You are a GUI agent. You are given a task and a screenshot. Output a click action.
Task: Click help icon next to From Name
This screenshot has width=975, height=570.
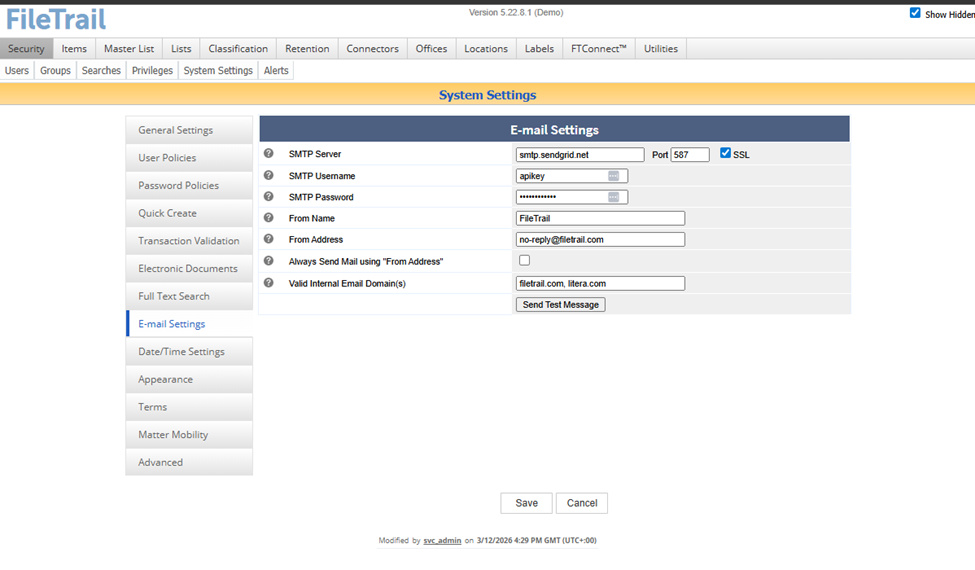269,218
